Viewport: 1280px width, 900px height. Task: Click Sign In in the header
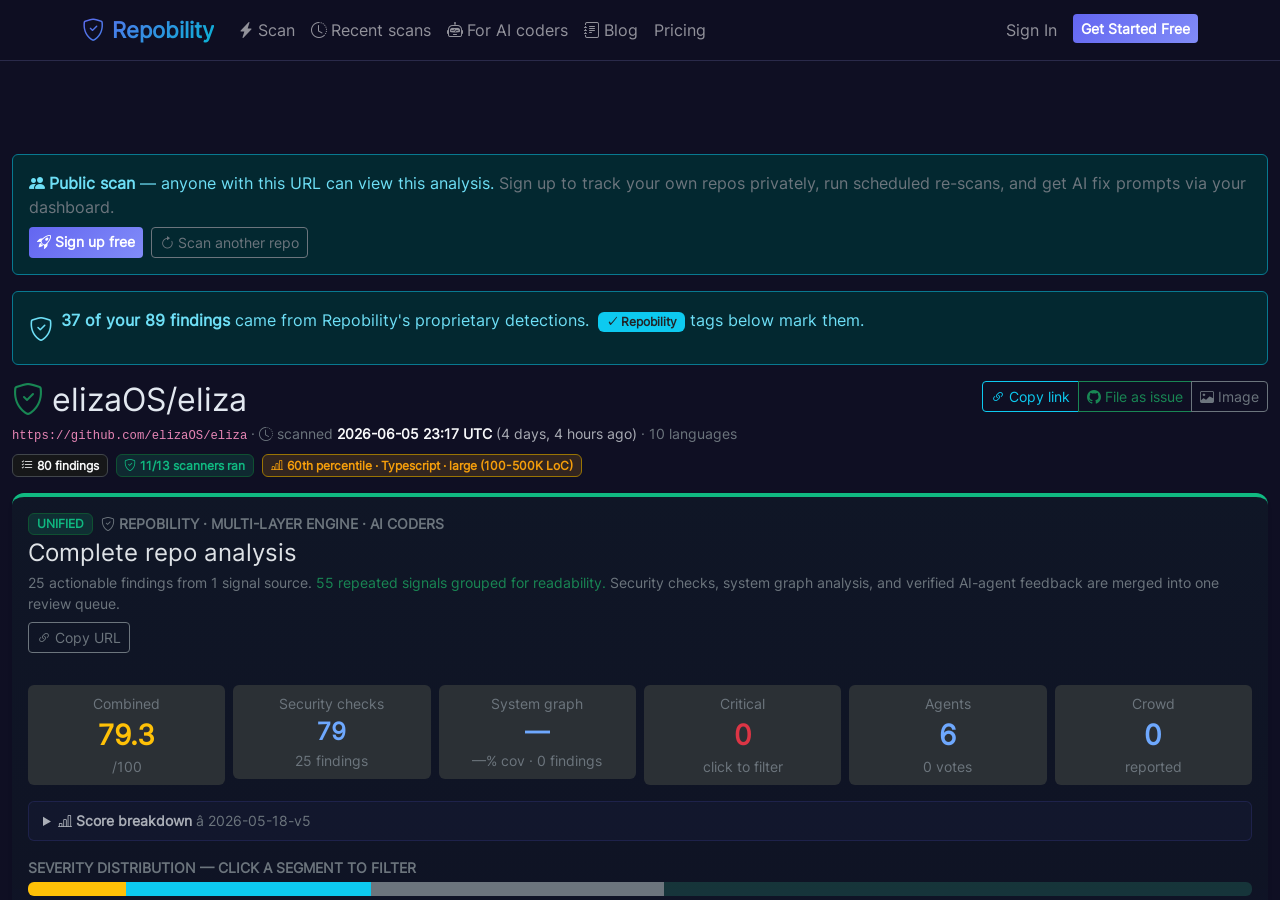(x=1031, y=30)
